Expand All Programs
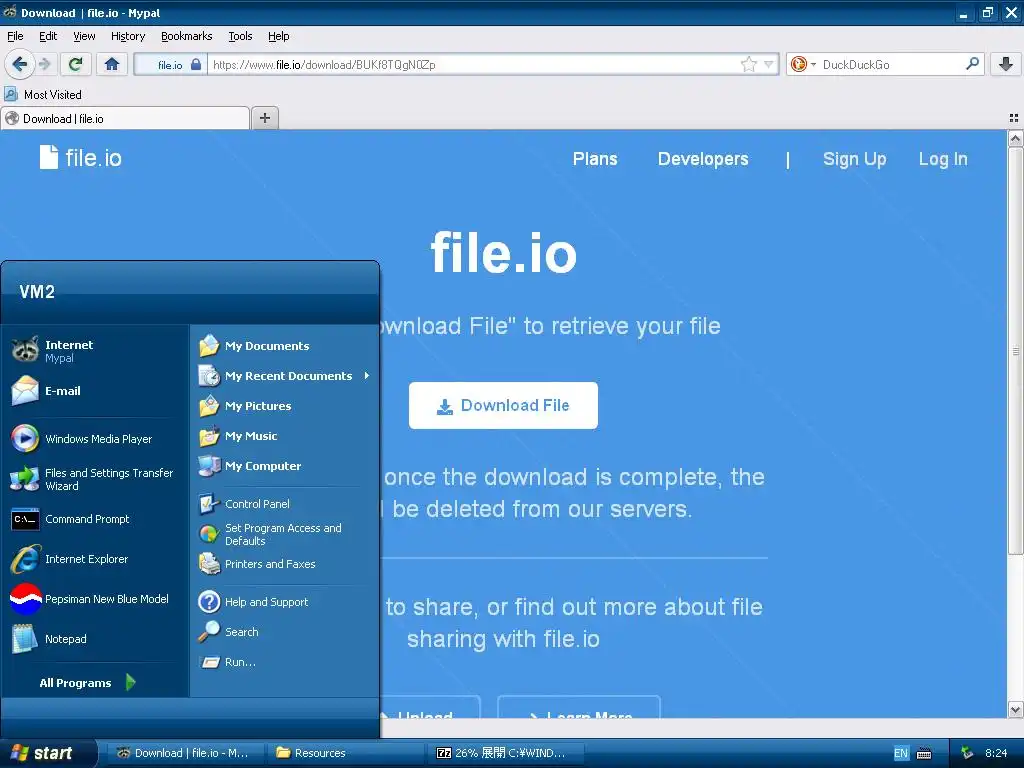This screenshot has height=768, width=1024. 88,682
